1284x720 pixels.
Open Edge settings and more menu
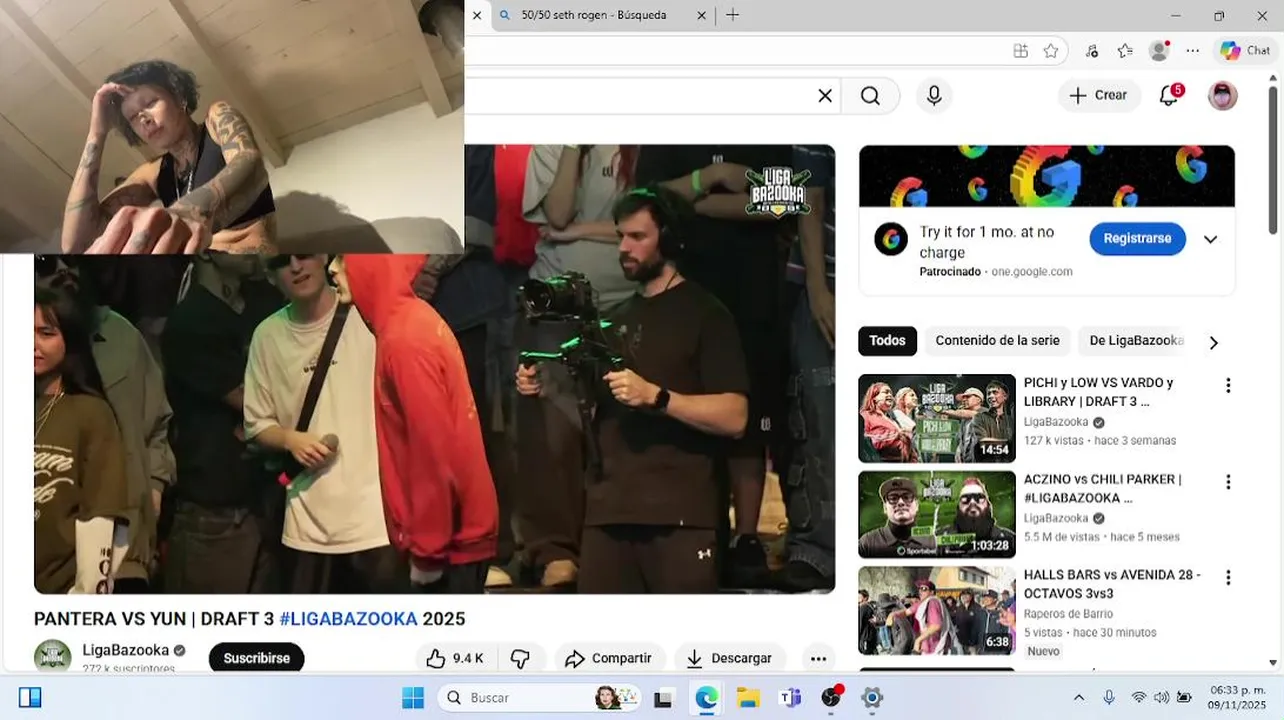tap(1193, 51)
